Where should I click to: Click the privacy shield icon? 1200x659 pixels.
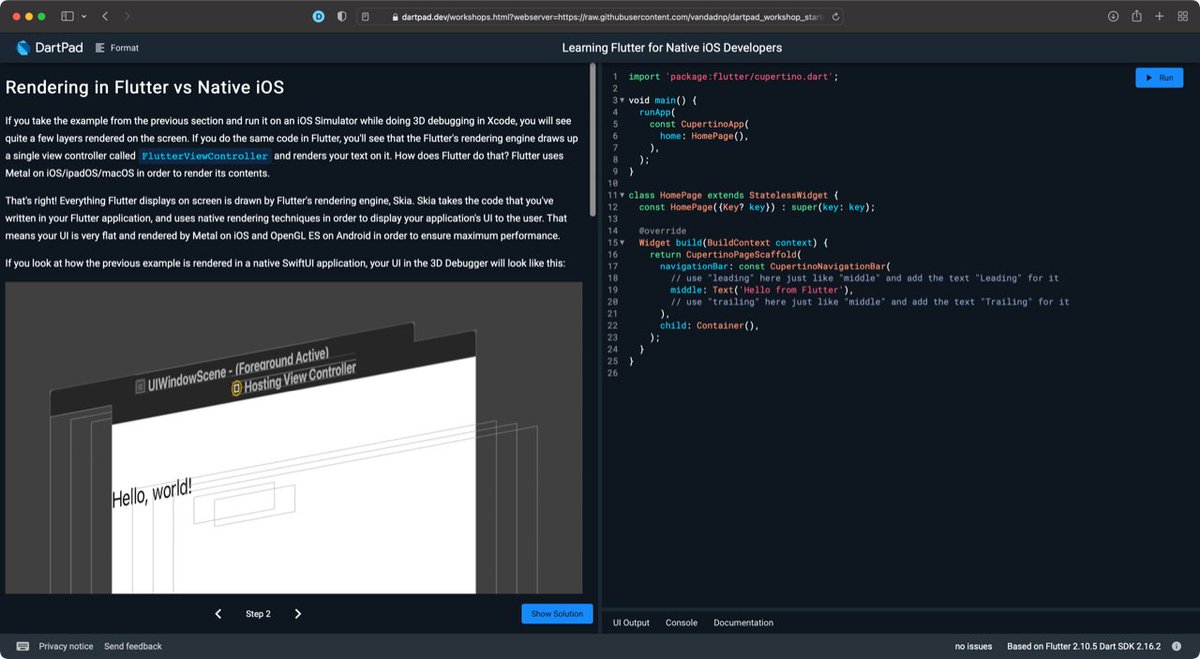pyautogui.click(x=342, y=17)
